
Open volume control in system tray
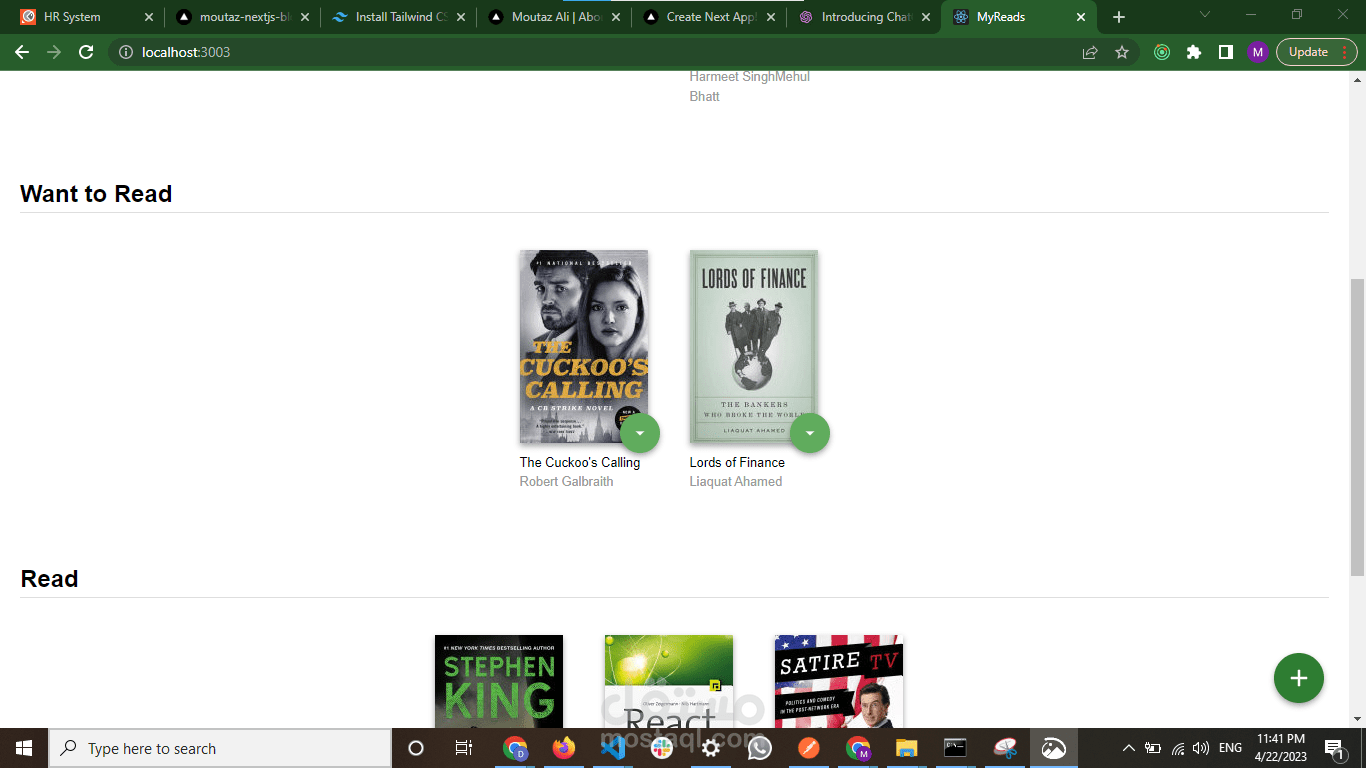pyautogui.click(x=1201, y=748)
